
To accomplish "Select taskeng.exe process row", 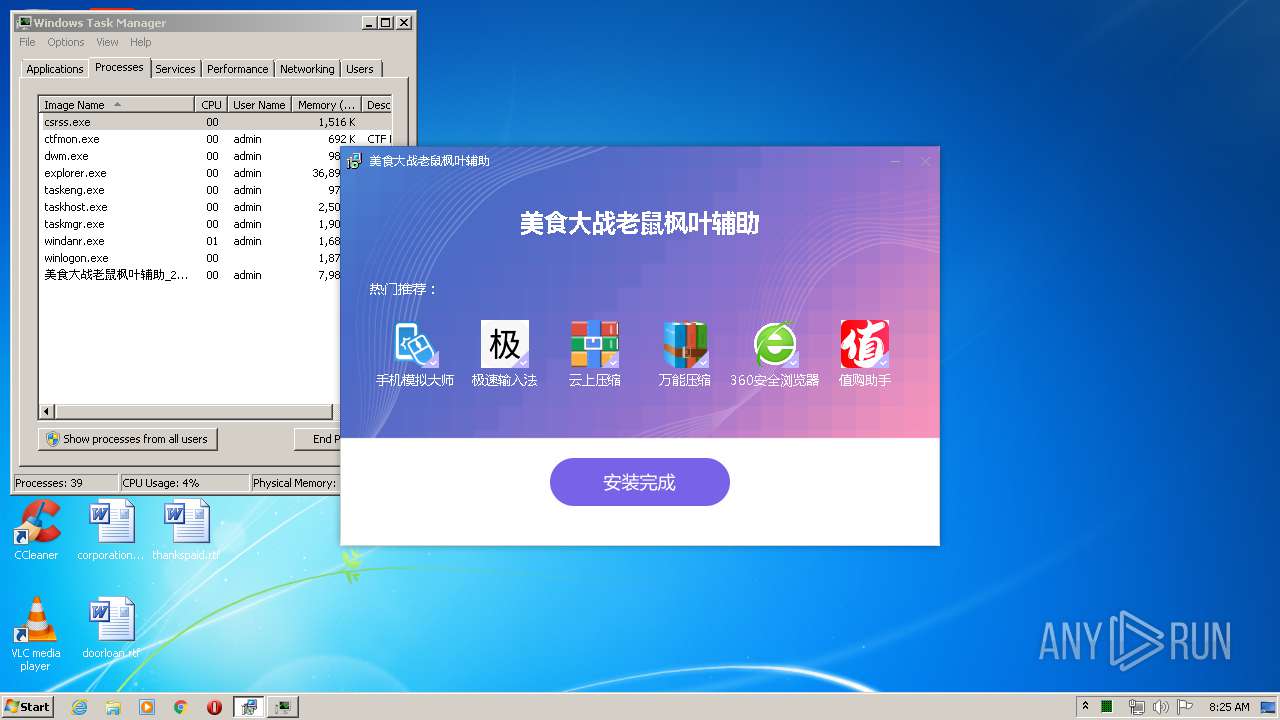I will point(190,190).
